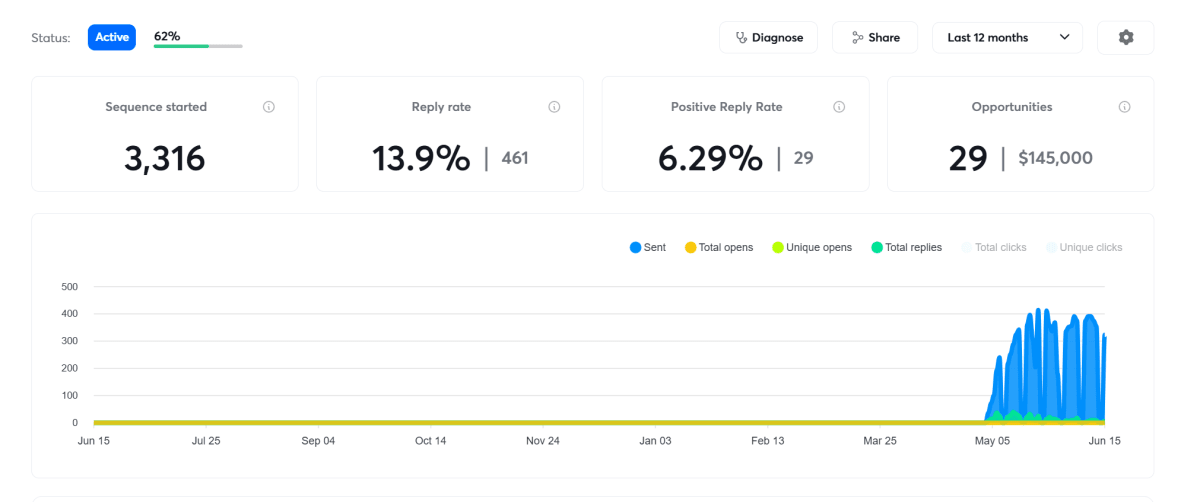
Task: Click the Sep 04 axis label
Action: (318, 440)
